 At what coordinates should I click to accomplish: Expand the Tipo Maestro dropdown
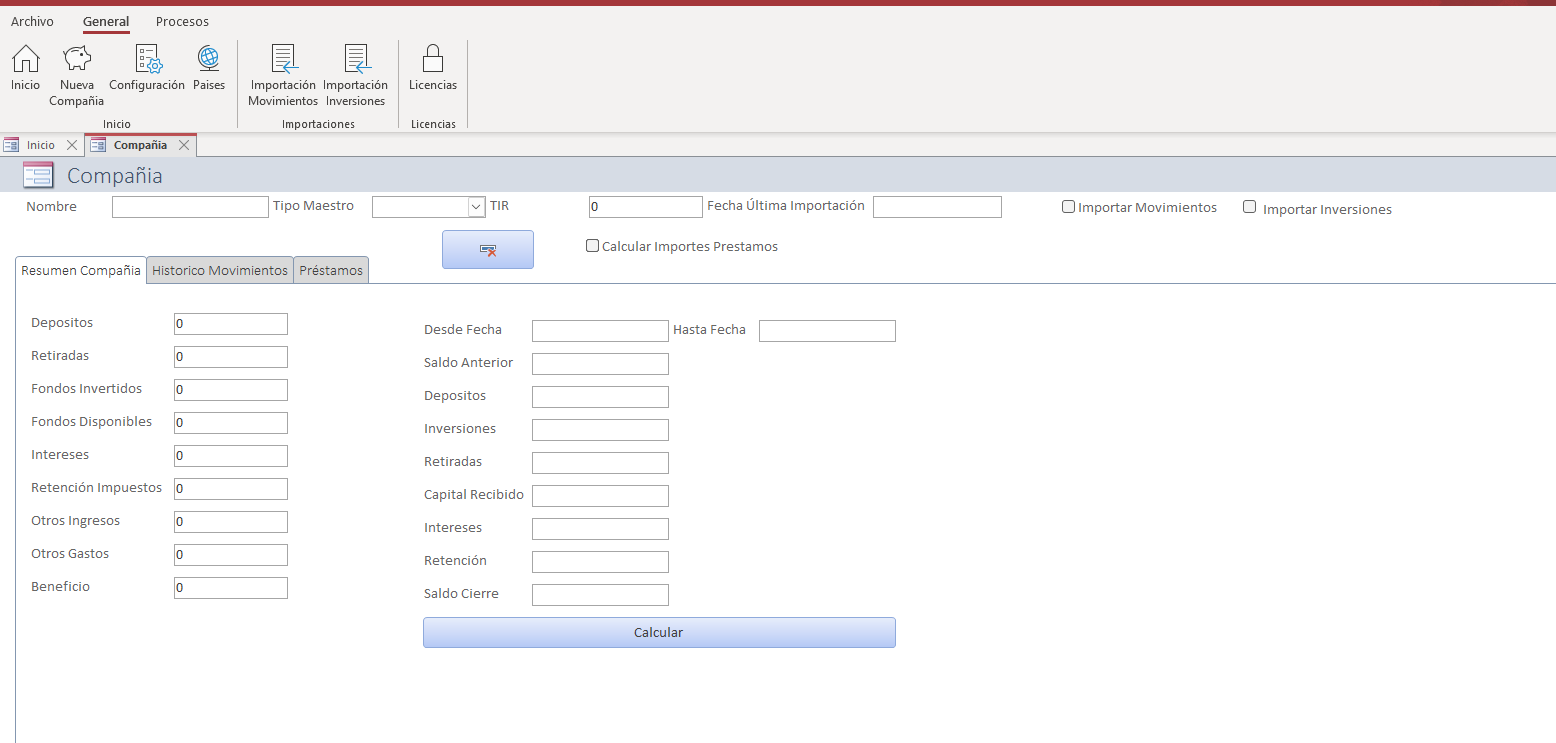[476, 207]
